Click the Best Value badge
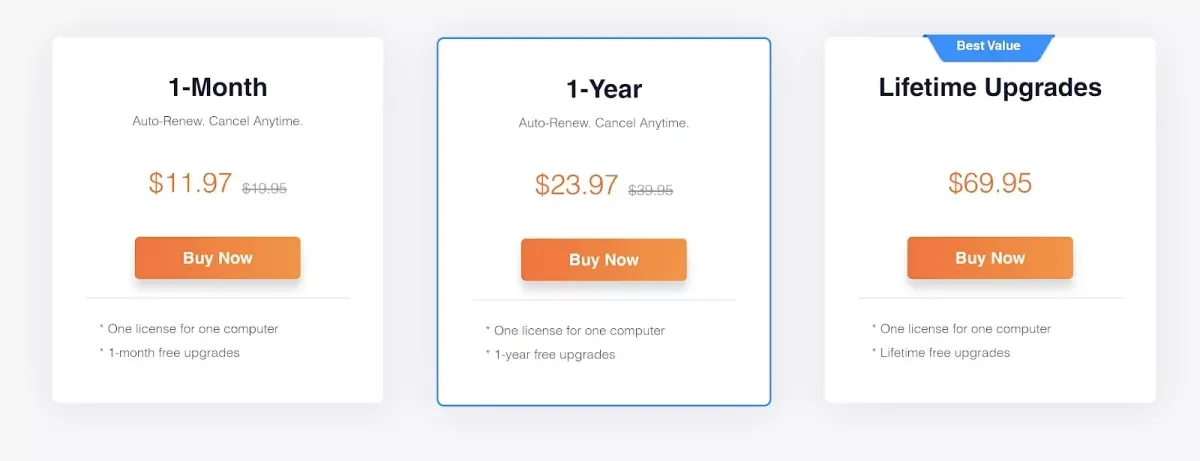Image resolution: width=1200 pixels, height=461 pixels. [988, 46]
